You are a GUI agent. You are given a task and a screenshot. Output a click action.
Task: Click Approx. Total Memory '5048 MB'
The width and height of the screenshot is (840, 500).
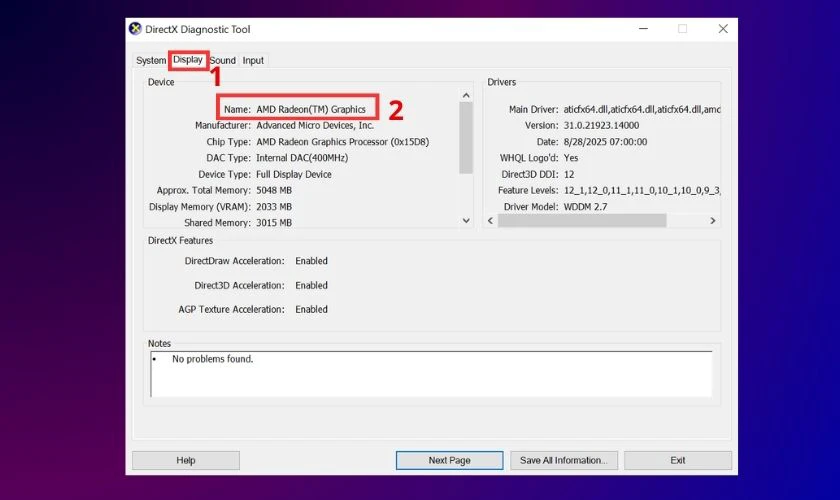click(x=274, y=190)
